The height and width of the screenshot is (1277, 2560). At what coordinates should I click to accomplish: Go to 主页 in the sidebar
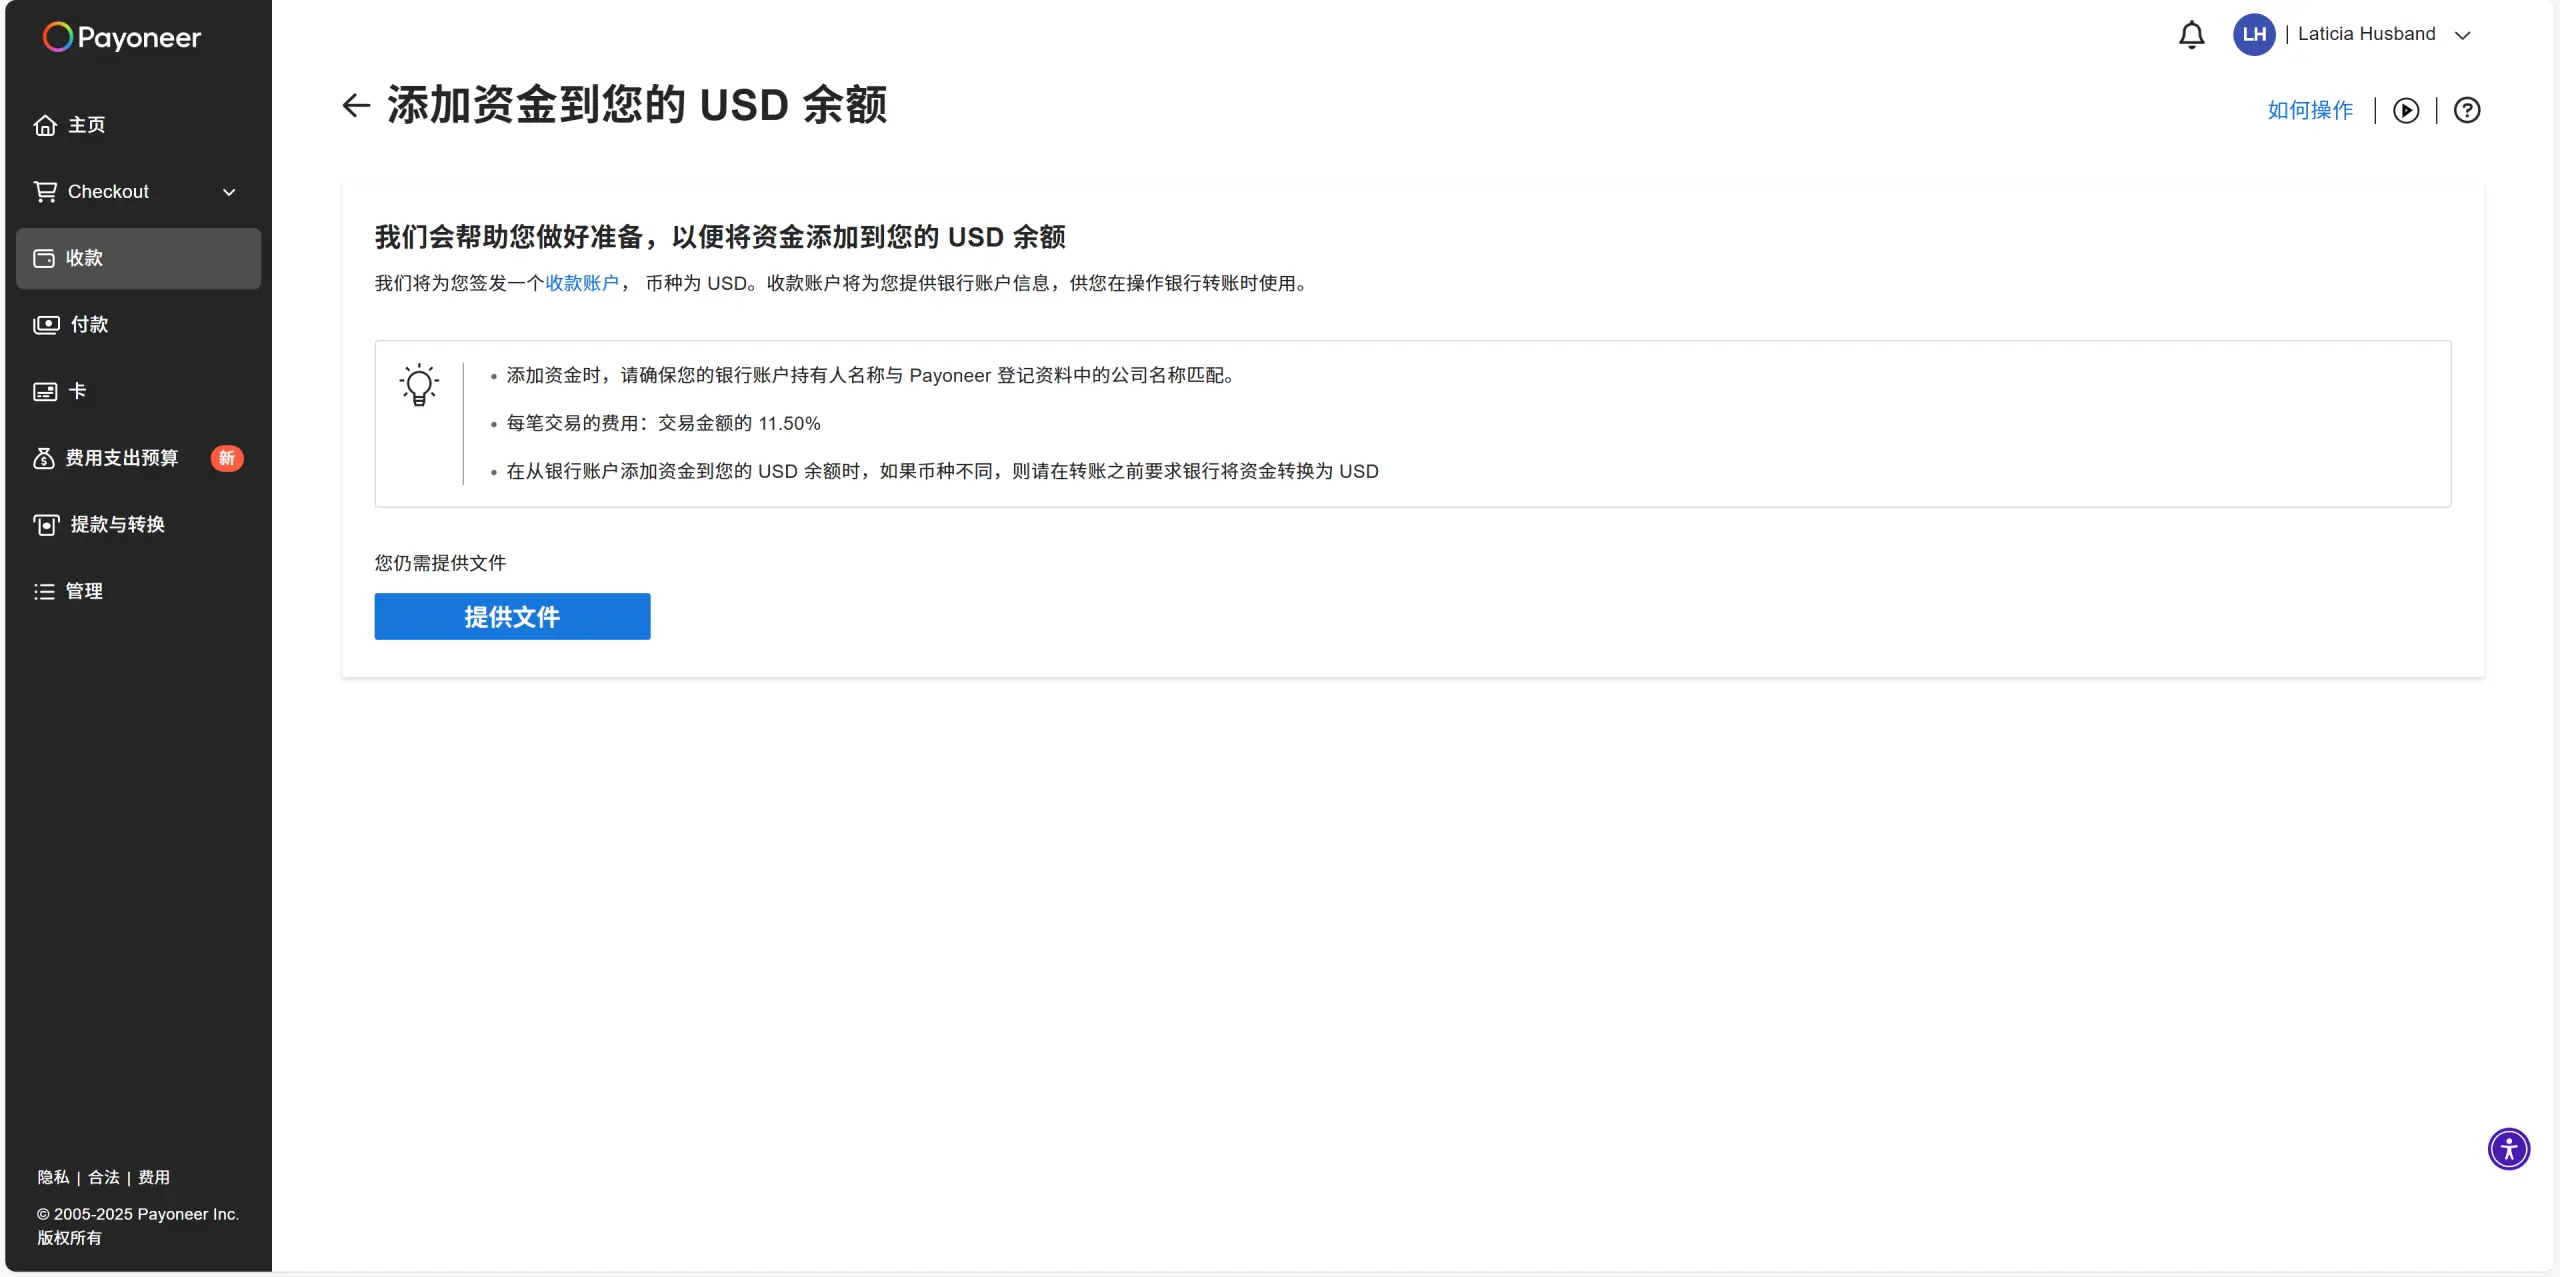click(x=139, y=125)
